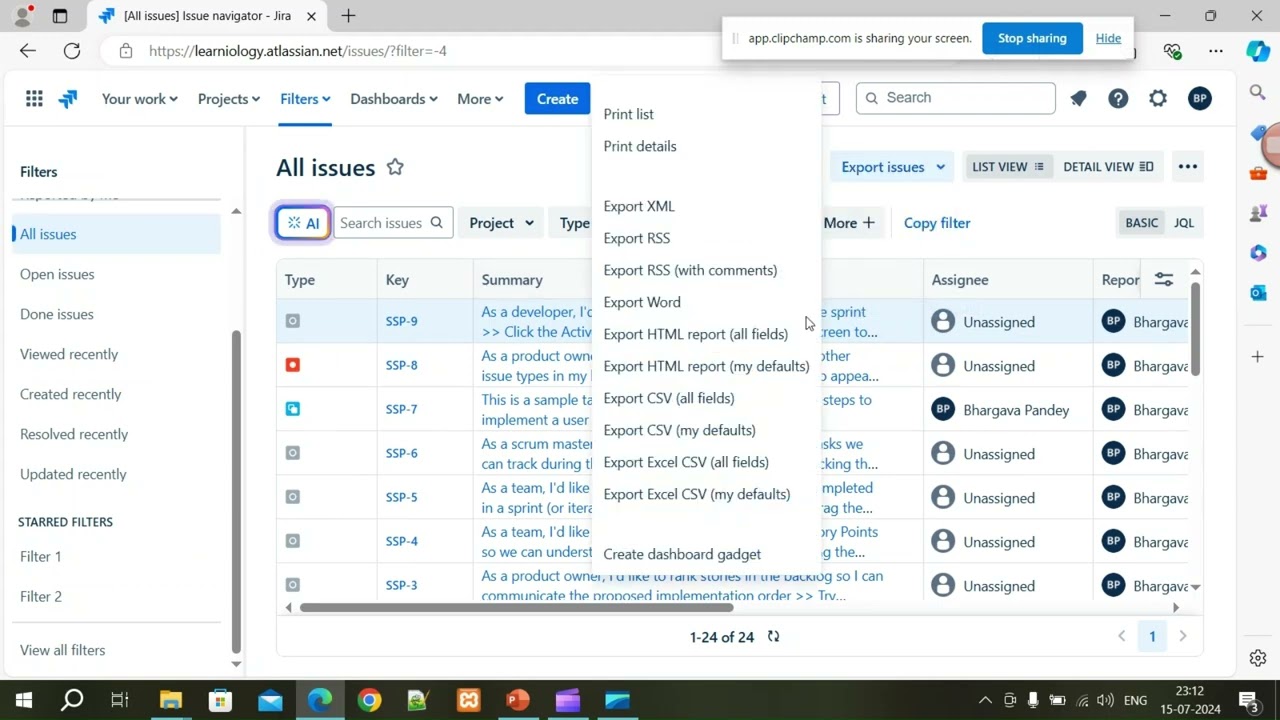Open Jira settings gear icon

coord(1158,98)
